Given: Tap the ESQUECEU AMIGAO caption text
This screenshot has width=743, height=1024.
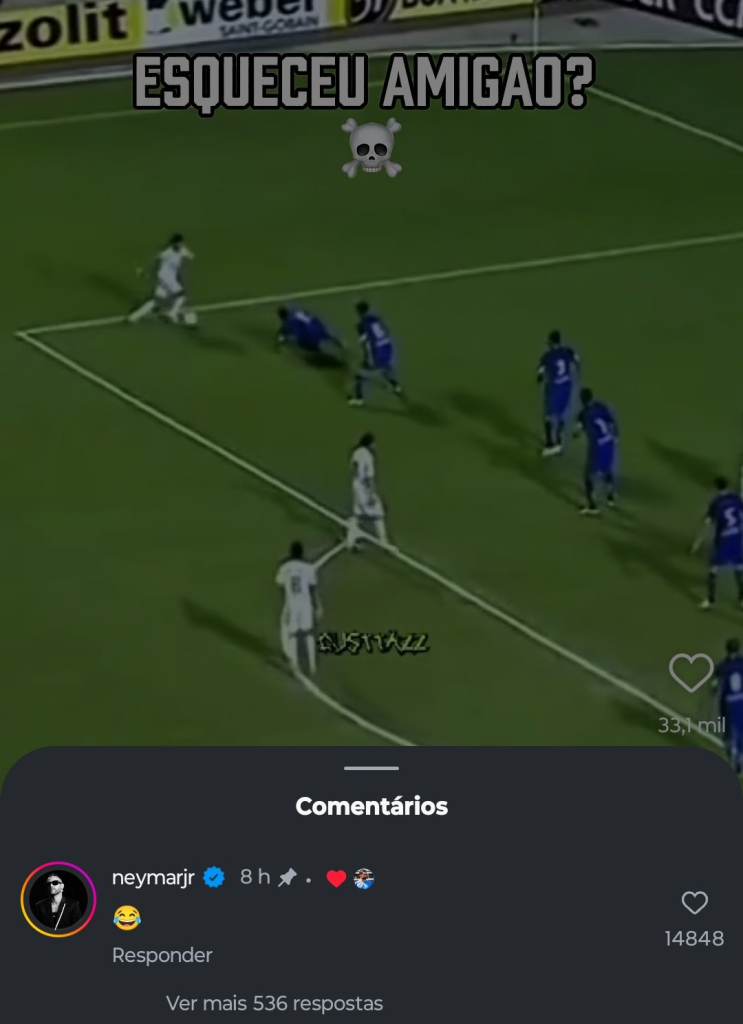Looking at the screenshot, I should pos(364,84).
